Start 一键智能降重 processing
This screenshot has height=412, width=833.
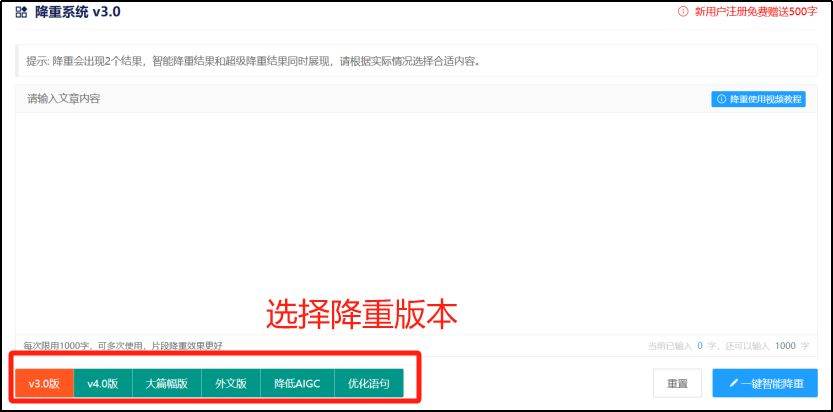pos(765,383)
